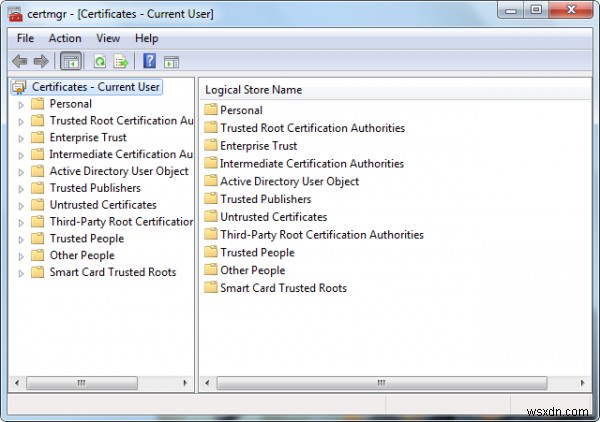Click the Refresh toolbar icon

[x=101, y=61]
